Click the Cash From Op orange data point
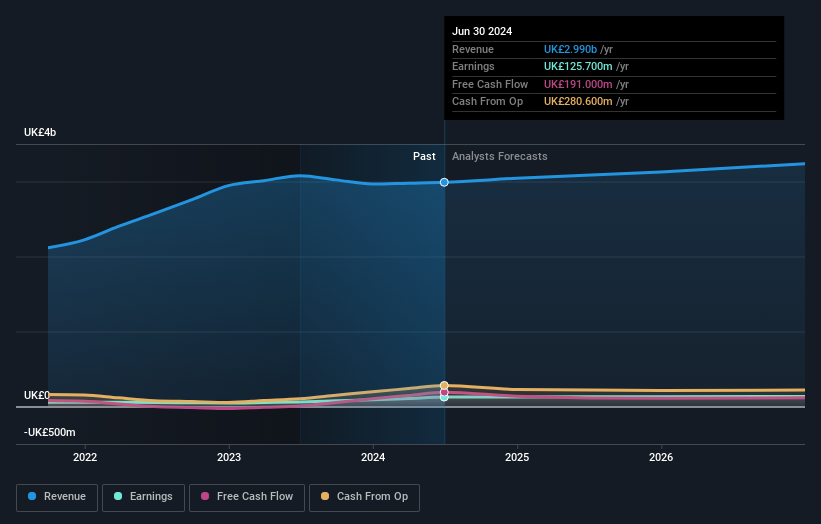 click(444, 385)
